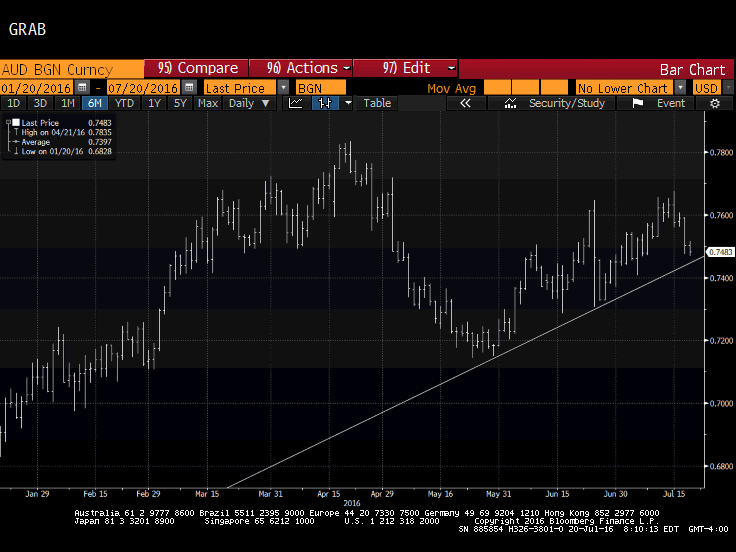Select YTD time range tab

[x=124, y=103]
